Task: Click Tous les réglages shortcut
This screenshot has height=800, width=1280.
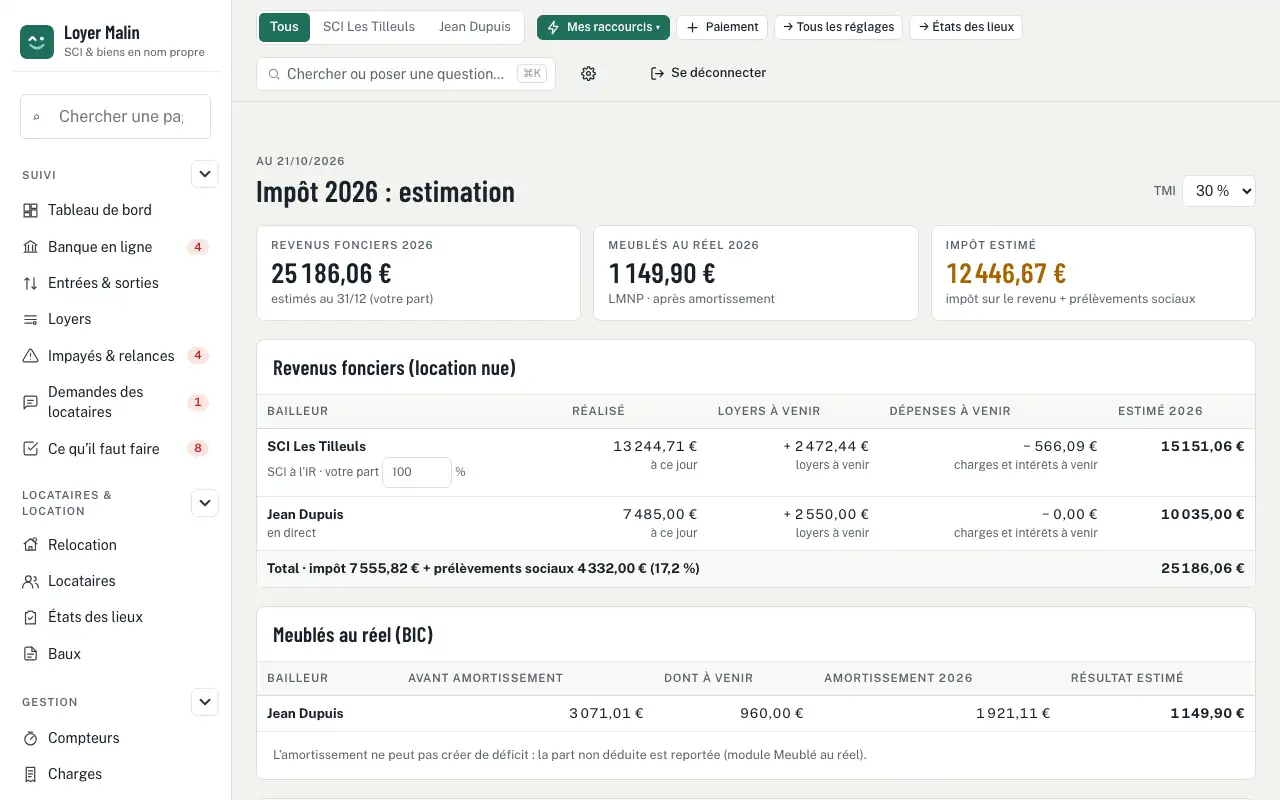Action: pos(838,27)
